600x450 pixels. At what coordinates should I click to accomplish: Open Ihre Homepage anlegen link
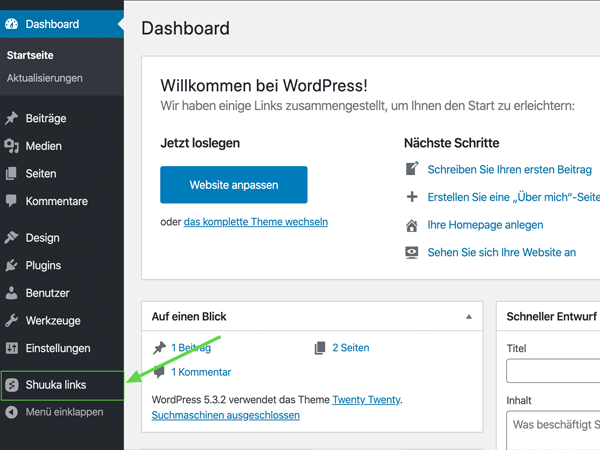pos(485,225)
